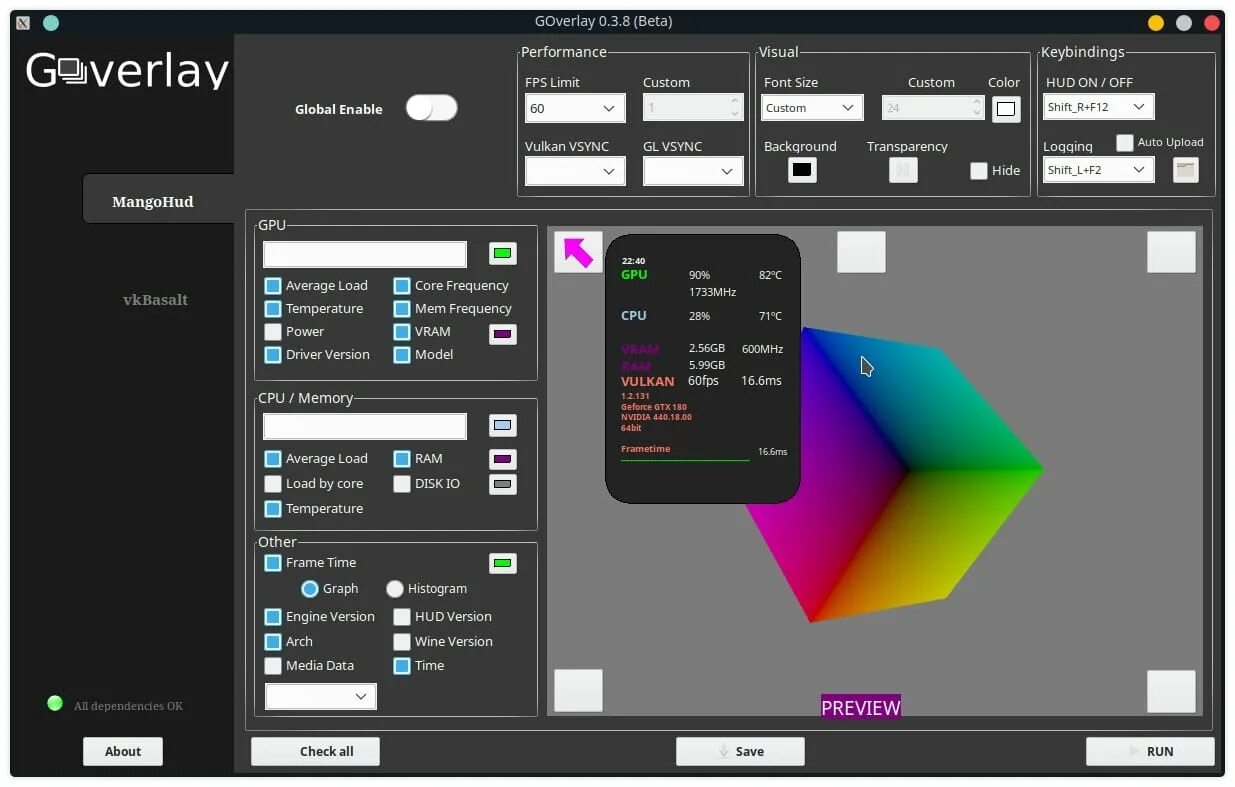Toggle GPU Temperature checkbox
Image resolution: width=1235 pixels, height=787 pixels.
pyautogui.click(x=273, y=308)
